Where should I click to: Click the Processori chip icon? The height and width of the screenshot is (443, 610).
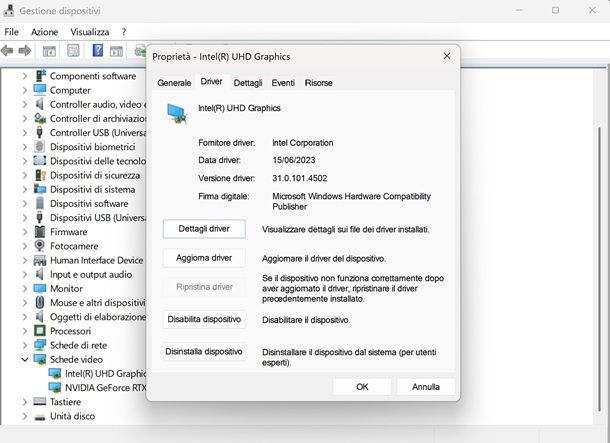point(40,331)
